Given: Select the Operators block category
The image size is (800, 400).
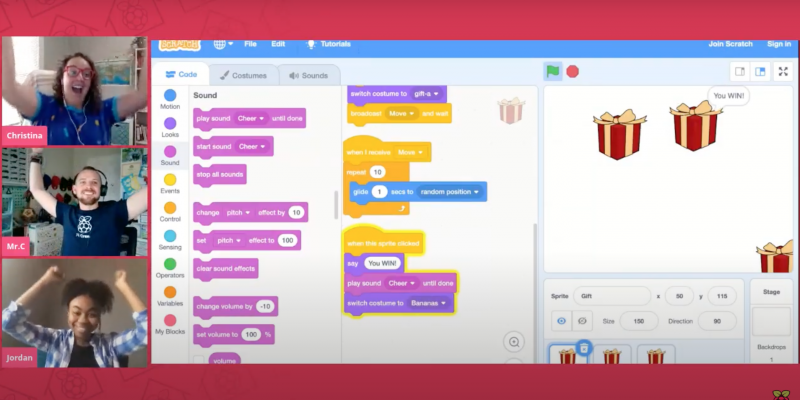Looking at the screenshot, I should [170, 268].
